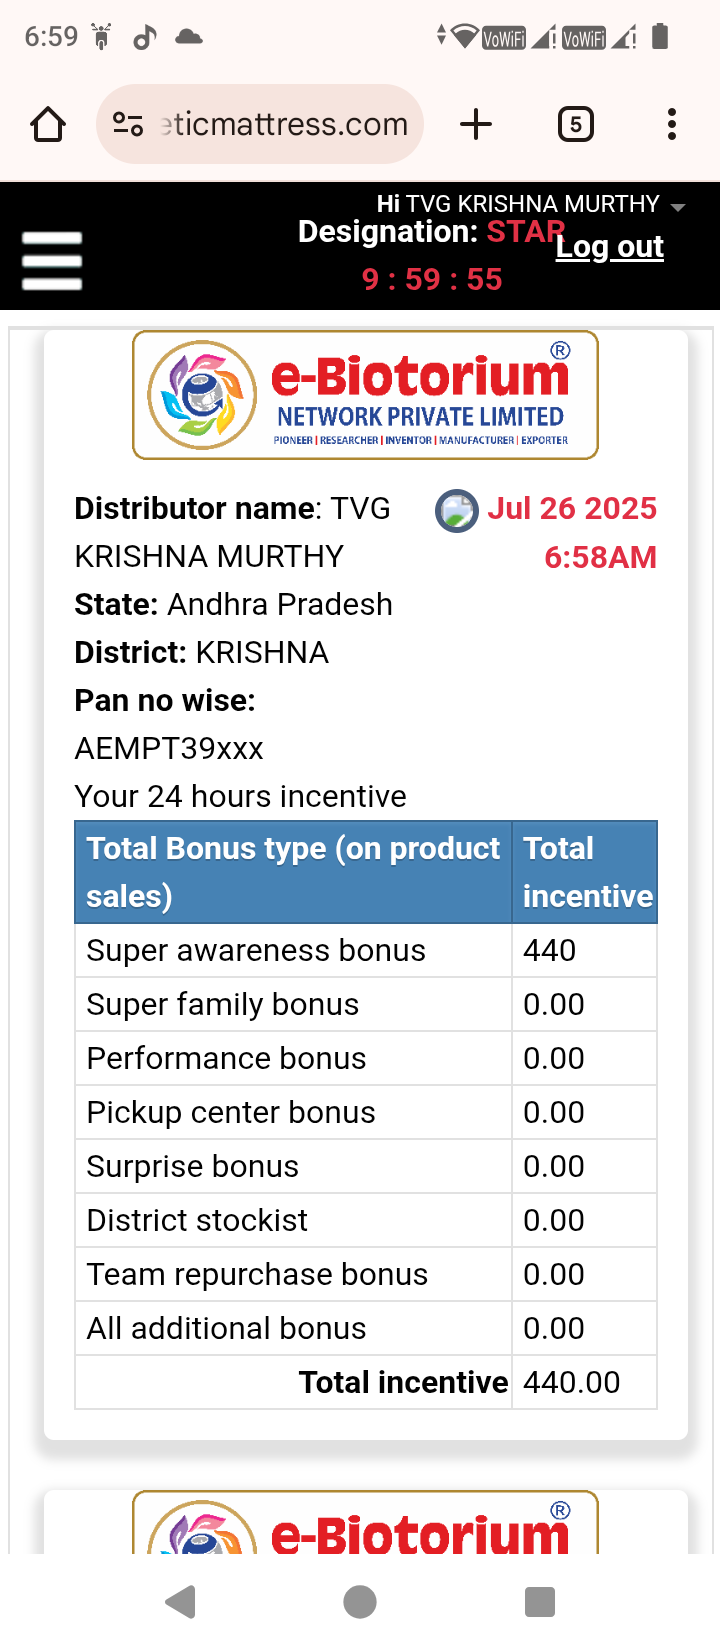Screen dimensions: 720x1650
Task: Tap the e-Biotorium logo banner
Action: [365, 395]
